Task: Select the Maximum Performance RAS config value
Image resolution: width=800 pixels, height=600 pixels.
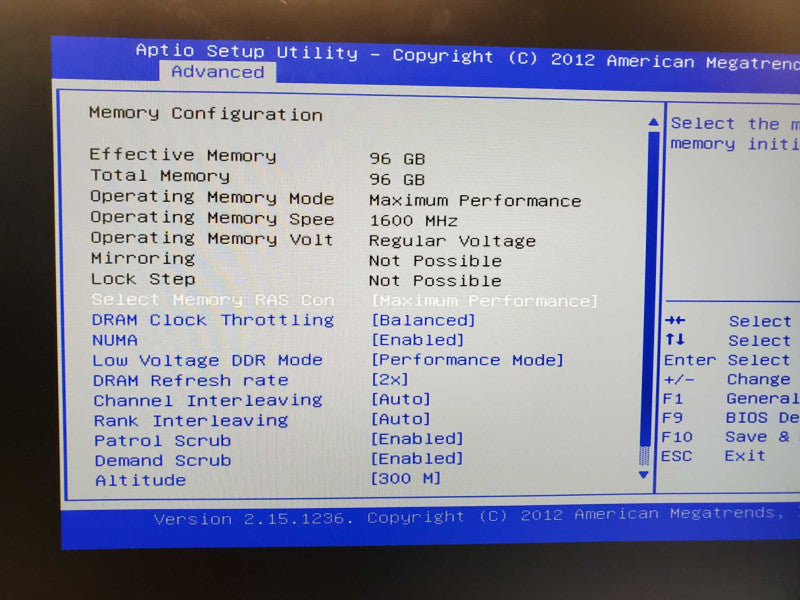Action: 484,301
